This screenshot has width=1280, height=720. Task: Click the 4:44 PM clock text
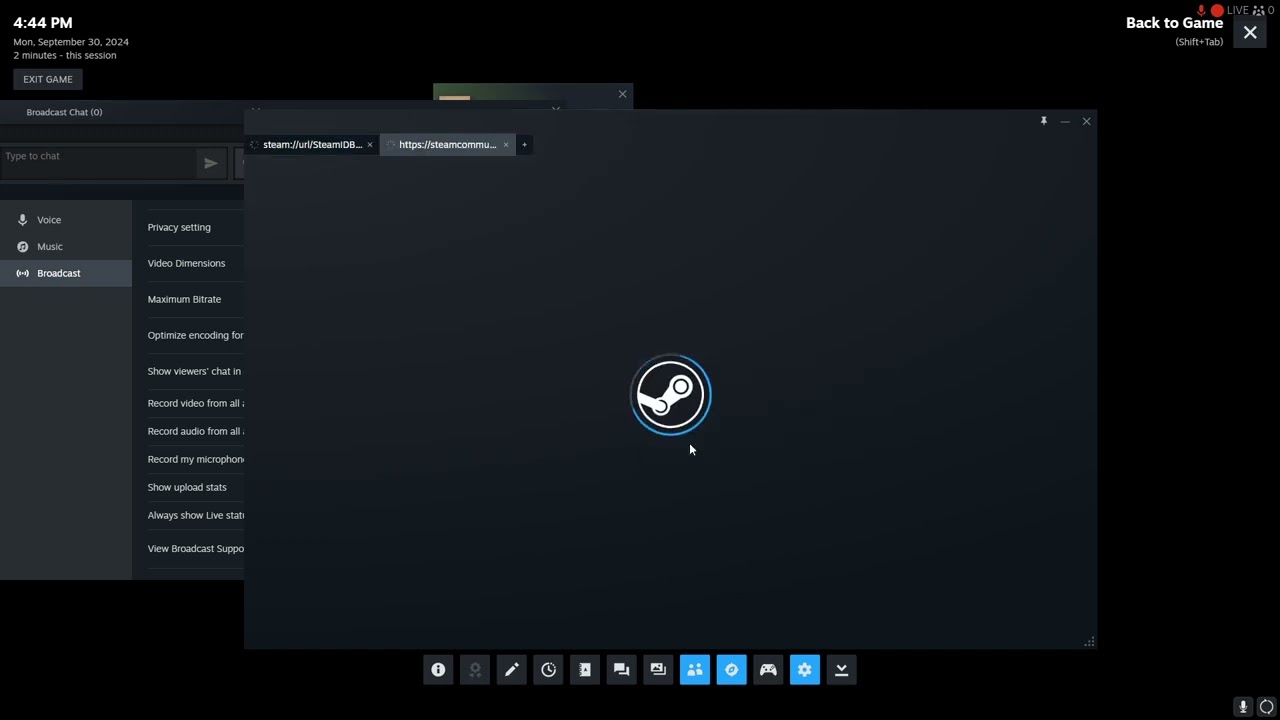tap(43, 22)
